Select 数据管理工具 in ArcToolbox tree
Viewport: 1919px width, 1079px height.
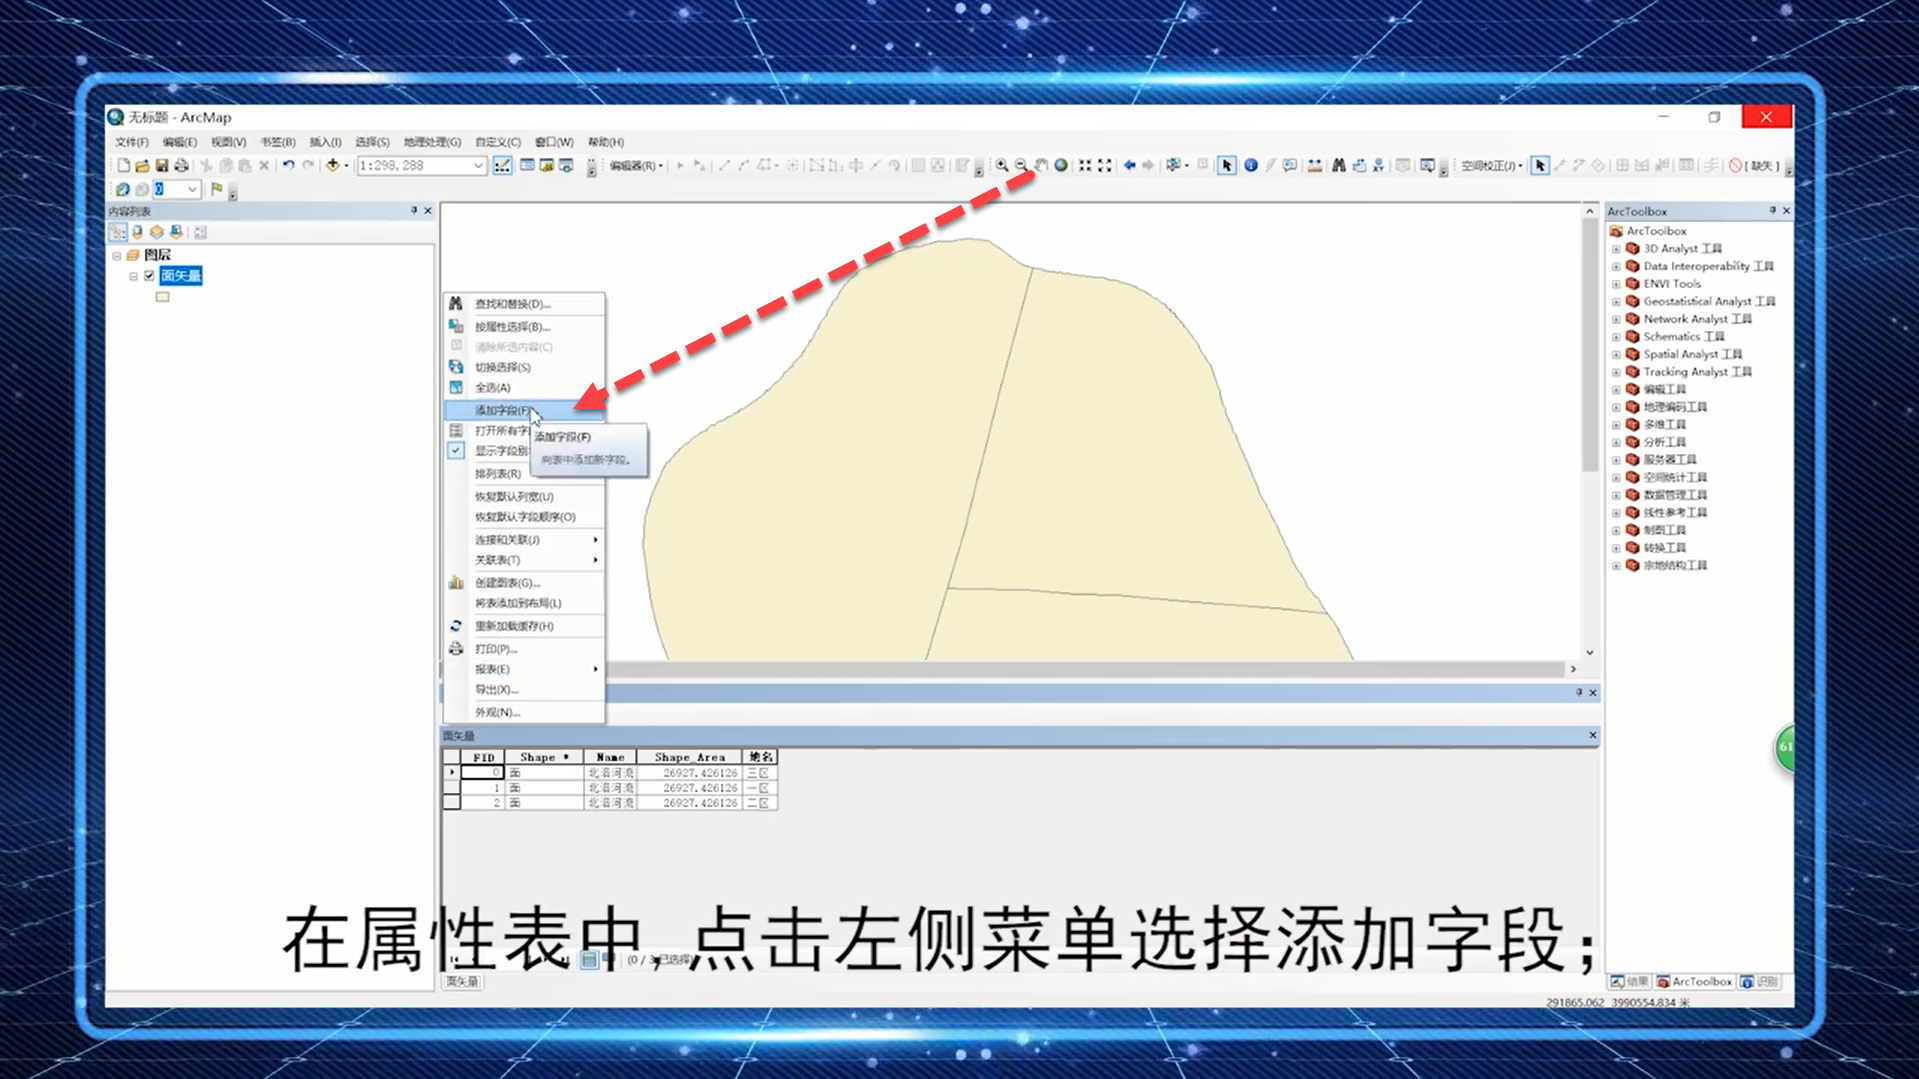[1674, 495]
